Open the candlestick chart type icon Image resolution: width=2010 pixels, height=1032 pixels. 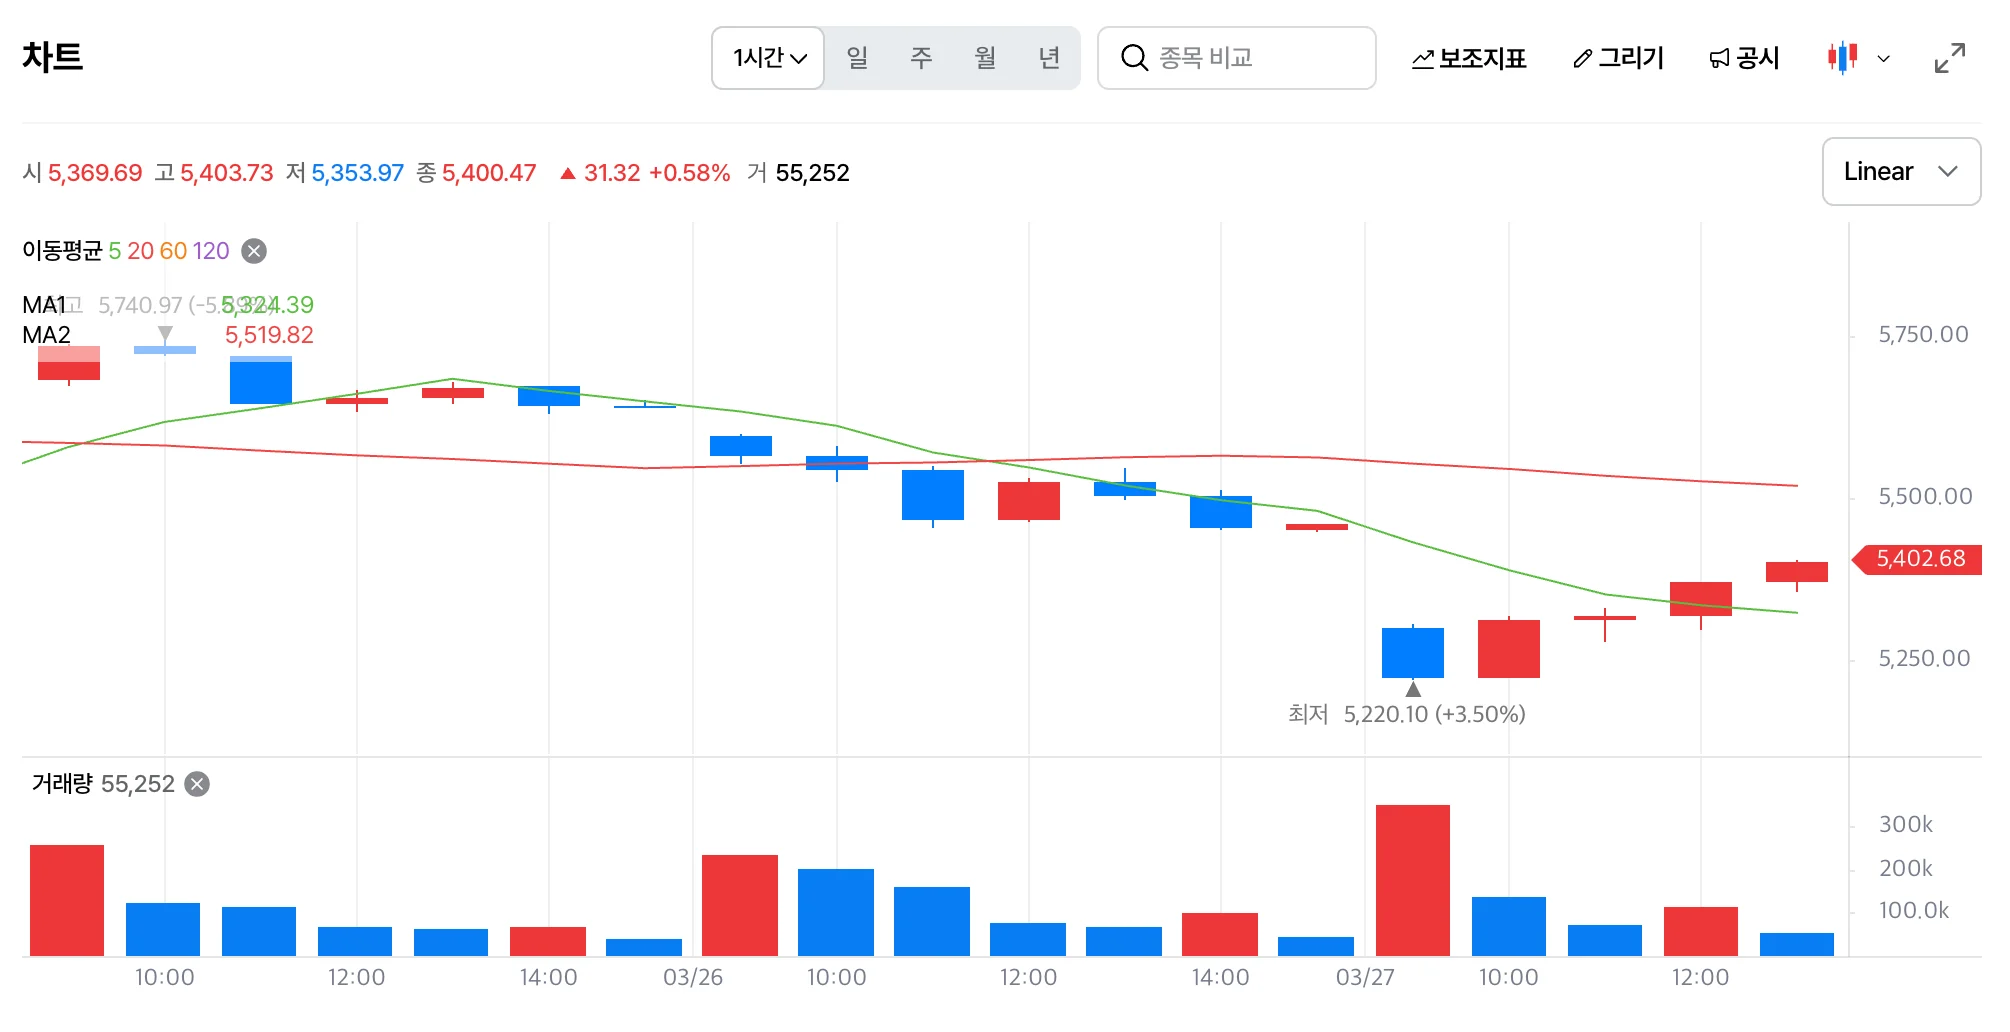point(1842,58)
